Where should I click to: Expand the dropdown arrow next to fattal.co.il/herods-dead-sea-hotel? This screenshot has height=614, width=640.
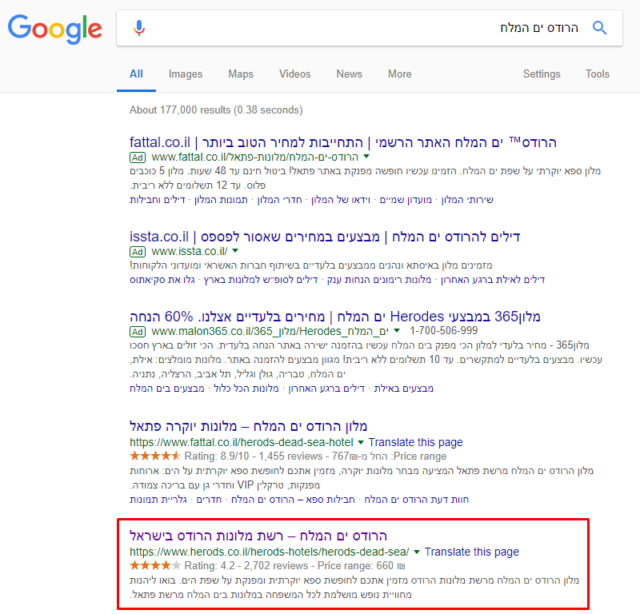[x=361, y=442]
